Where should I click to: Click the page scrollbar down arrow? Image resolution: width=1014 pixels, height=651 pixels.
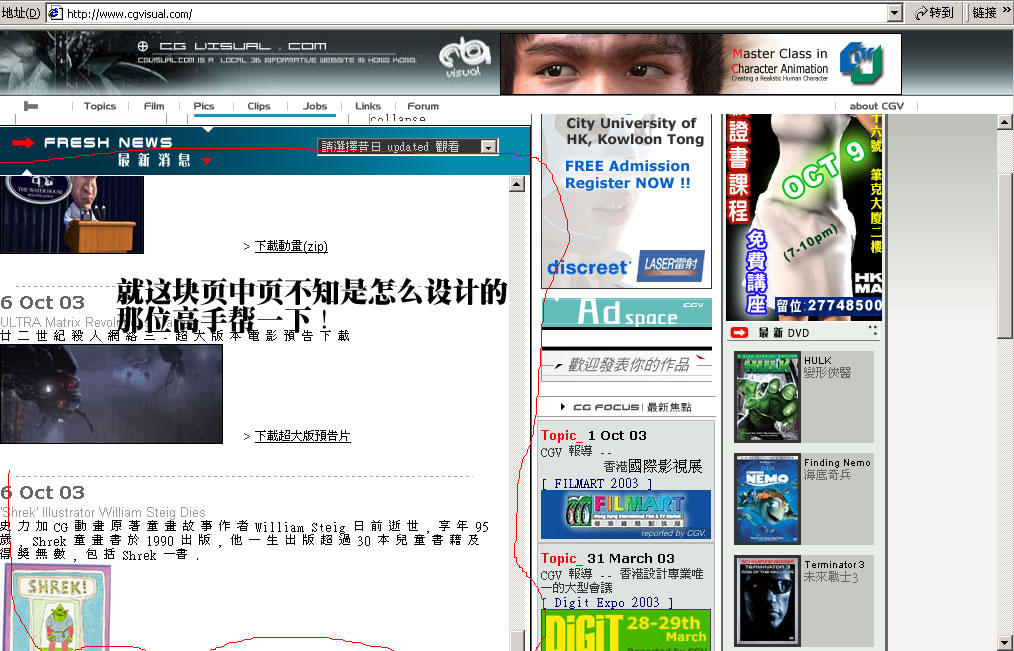point(1004,643)
